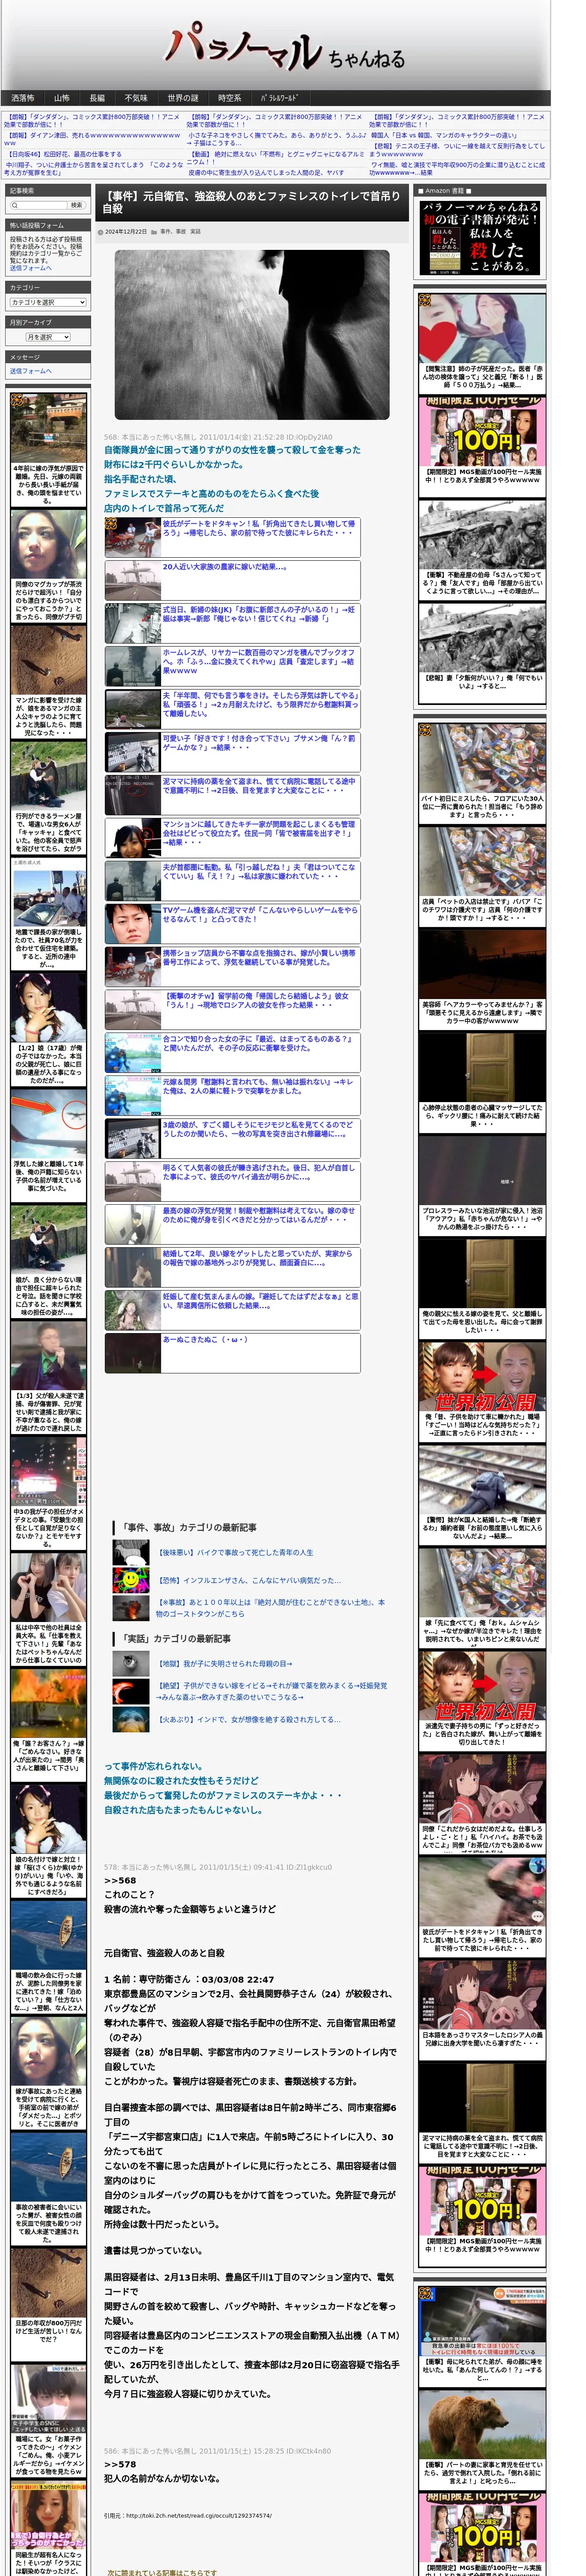Open related post 夫「半年間、何でも言う事をきけ
Image resolution: width=586 pixels, height=2576 pixels.
tap(259, 704)
